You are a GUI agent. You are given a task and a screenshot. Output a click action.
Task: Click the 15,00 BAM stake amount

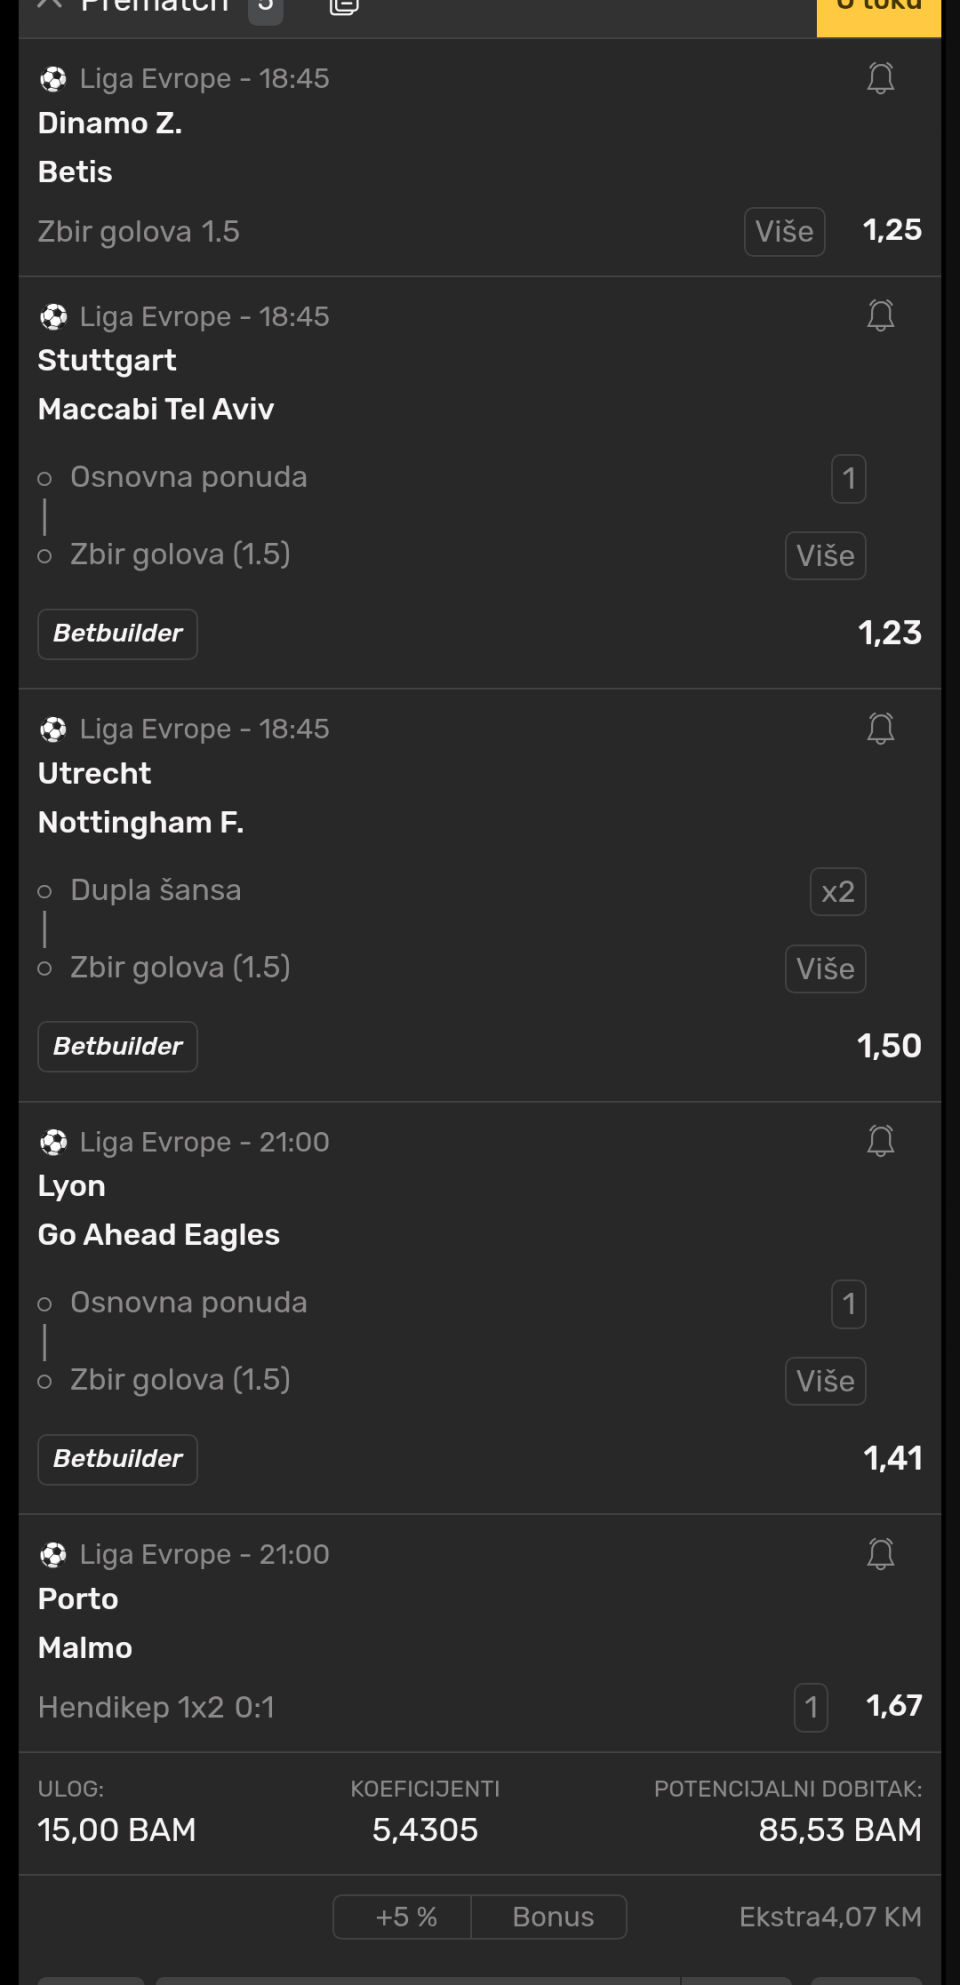[x=117, y=1830]
